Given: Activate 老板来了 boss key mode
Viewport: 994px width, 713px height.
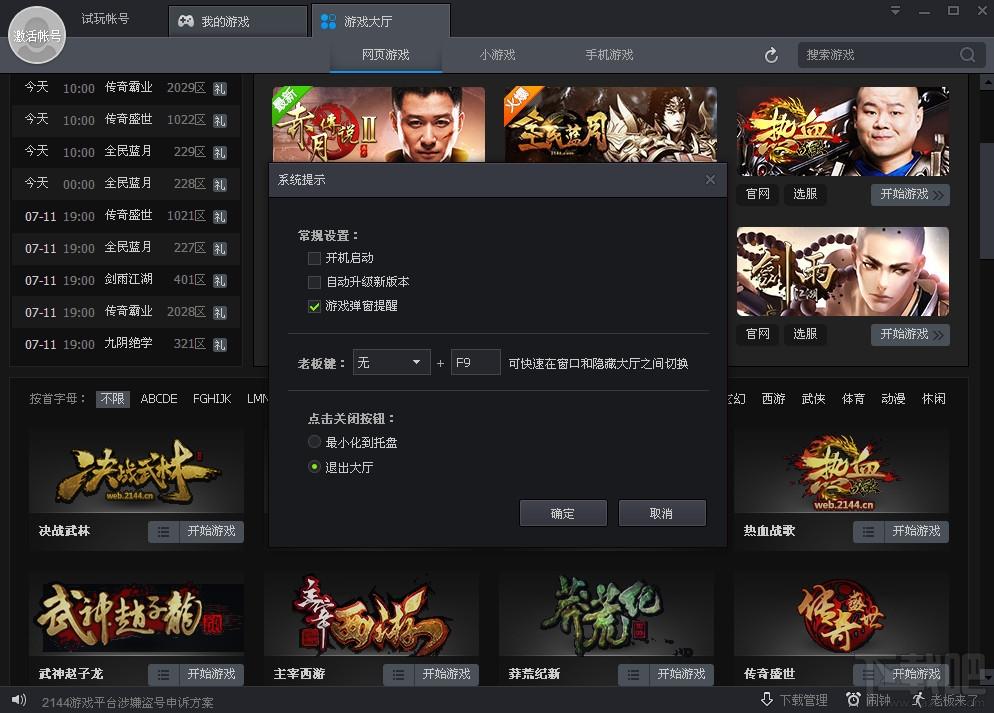Looking at the screenshot, I should (x=946, y=700).
